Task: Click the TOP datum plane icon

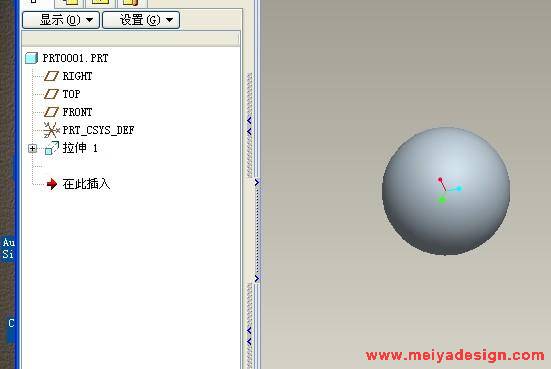Action: pyautogui.click(x=51, y=94)
